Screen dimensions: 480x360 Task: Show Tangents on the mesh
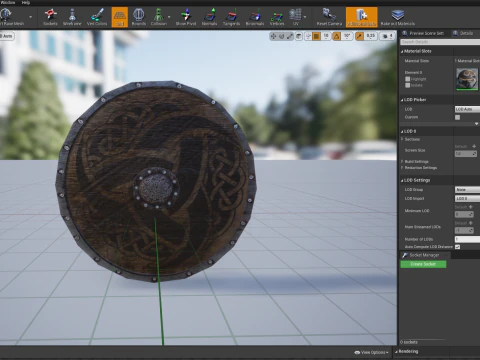tap(231, 17)
